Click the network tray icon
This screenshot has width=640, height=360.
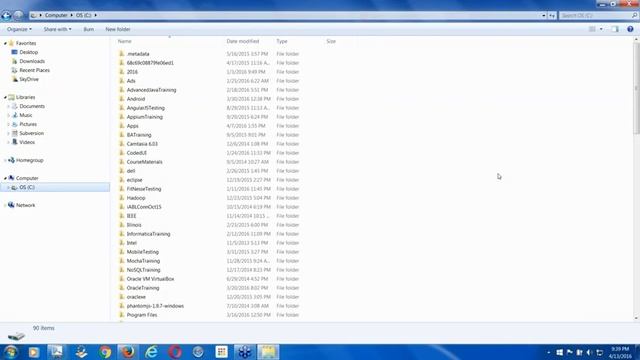point(600,352)
